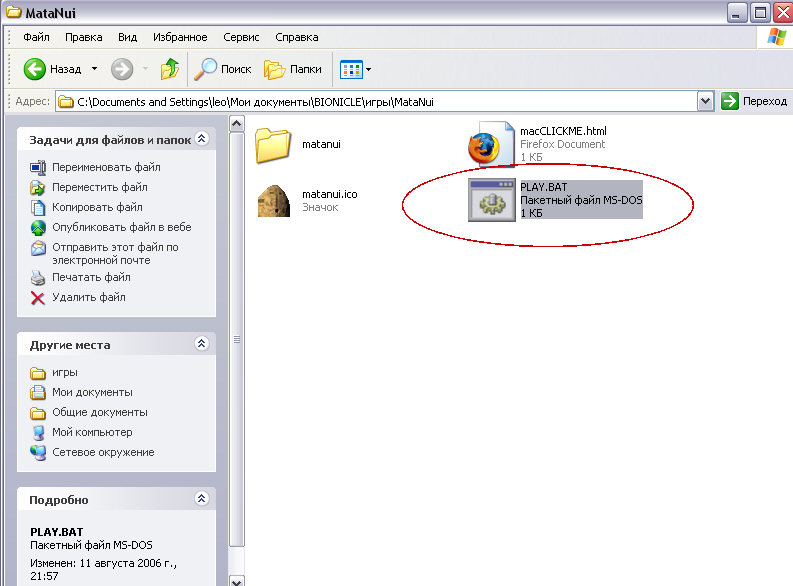Screen dimensions: 793x586
Task: Click the PLAY.BAT file name label
Action: point(544,187)
